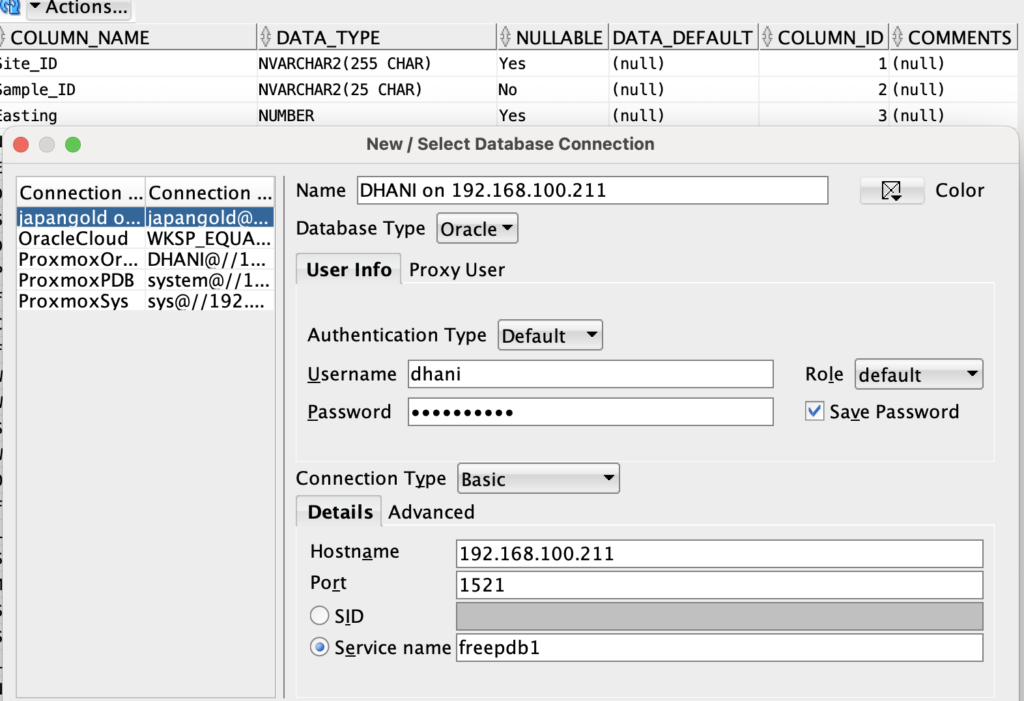Switch to the Details tab
The height and width of the screenshot is (701, 1024).
point(340,512)
